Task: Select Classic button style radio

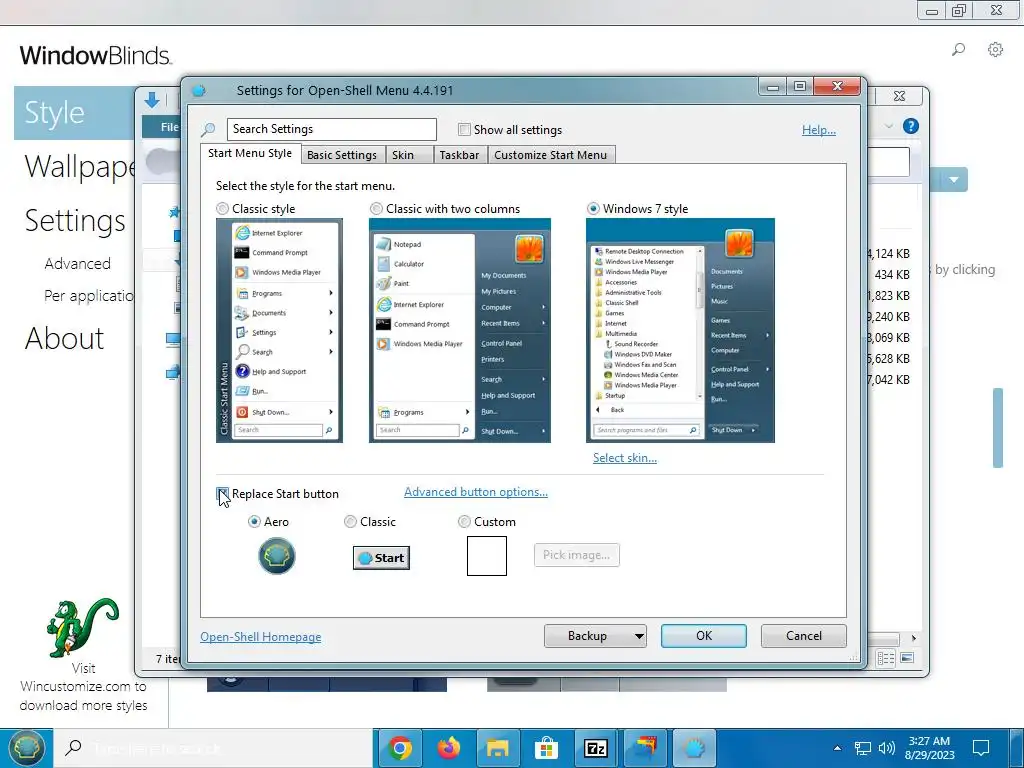Action: [x=350, y=521]
